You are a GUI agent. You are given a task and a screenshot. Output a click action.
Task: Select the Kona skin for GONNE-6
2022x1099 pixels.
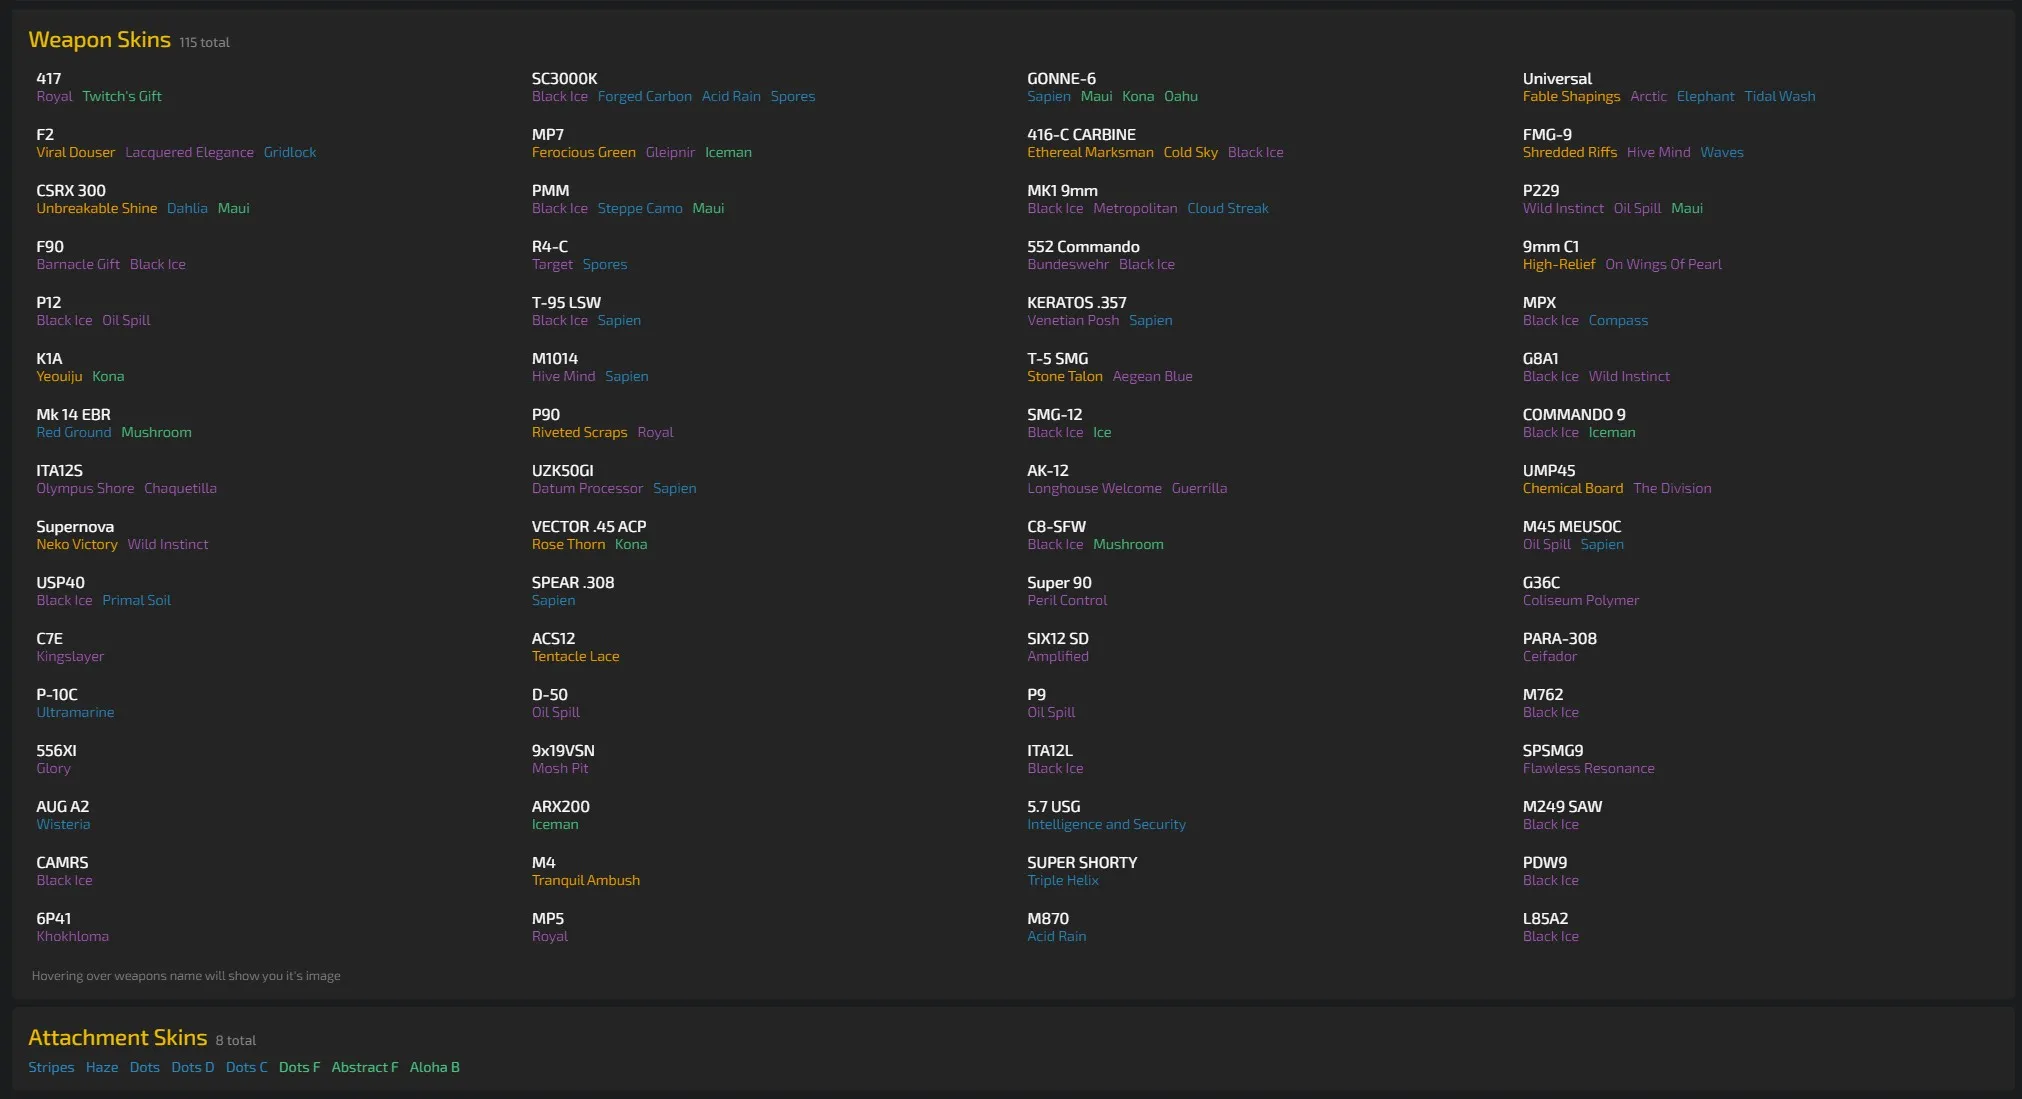pos(1139,96)
